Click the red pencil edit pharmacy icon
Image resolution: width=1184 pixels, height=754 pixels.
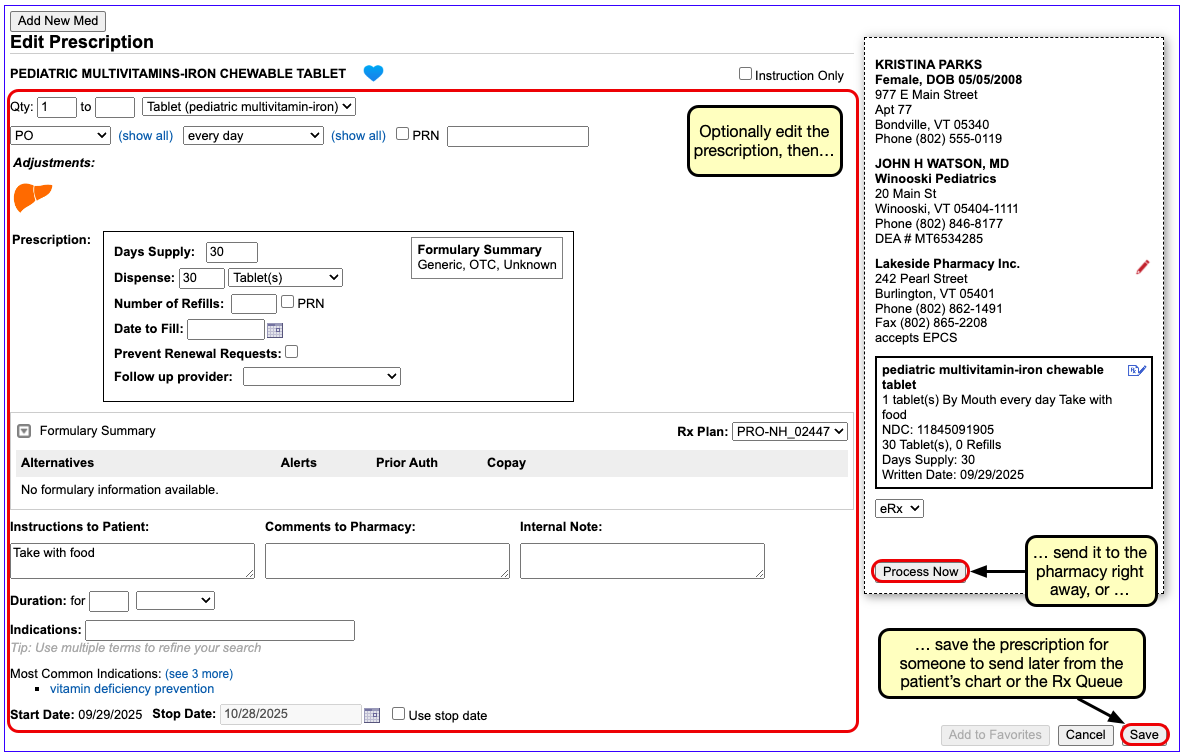1143,267
